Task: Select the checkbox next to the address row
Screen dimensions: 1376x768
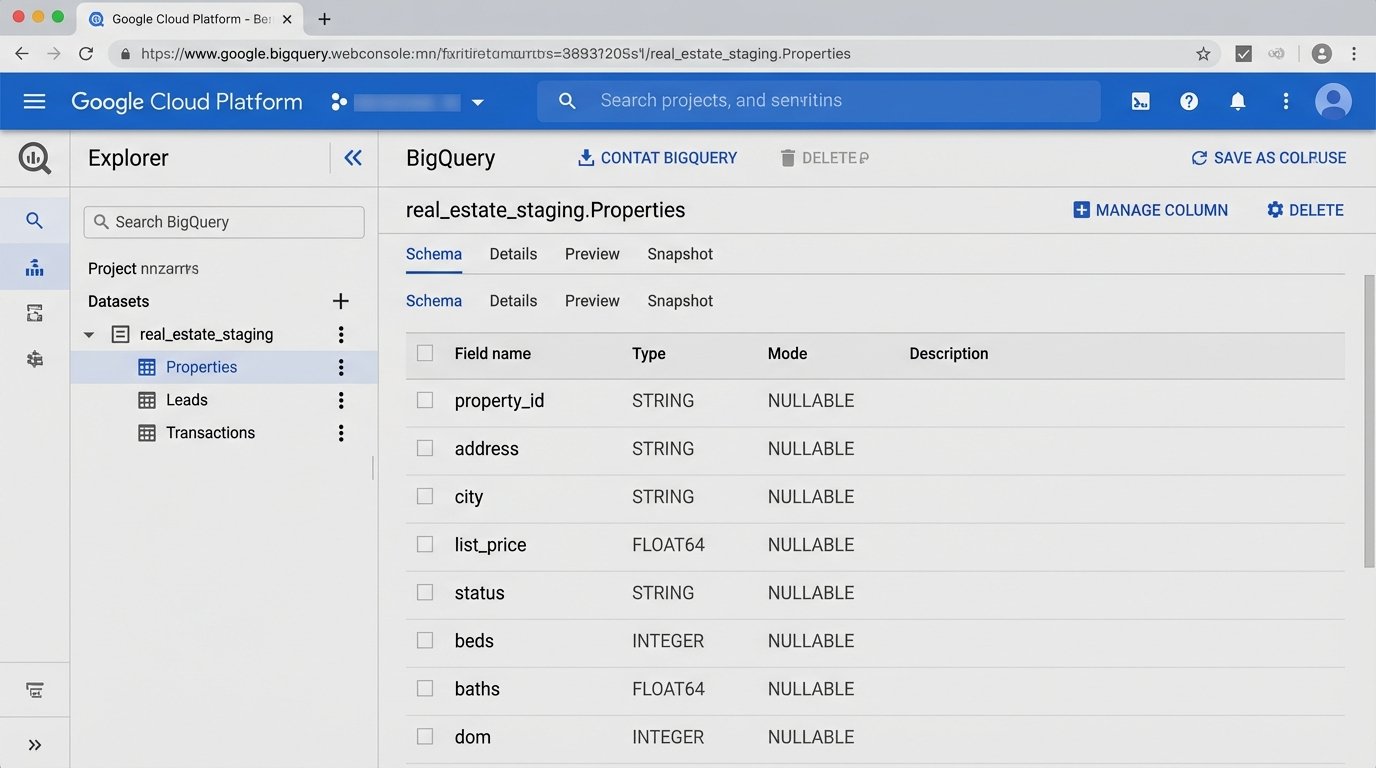Action: pyautogui.click(x=424, y=448)
